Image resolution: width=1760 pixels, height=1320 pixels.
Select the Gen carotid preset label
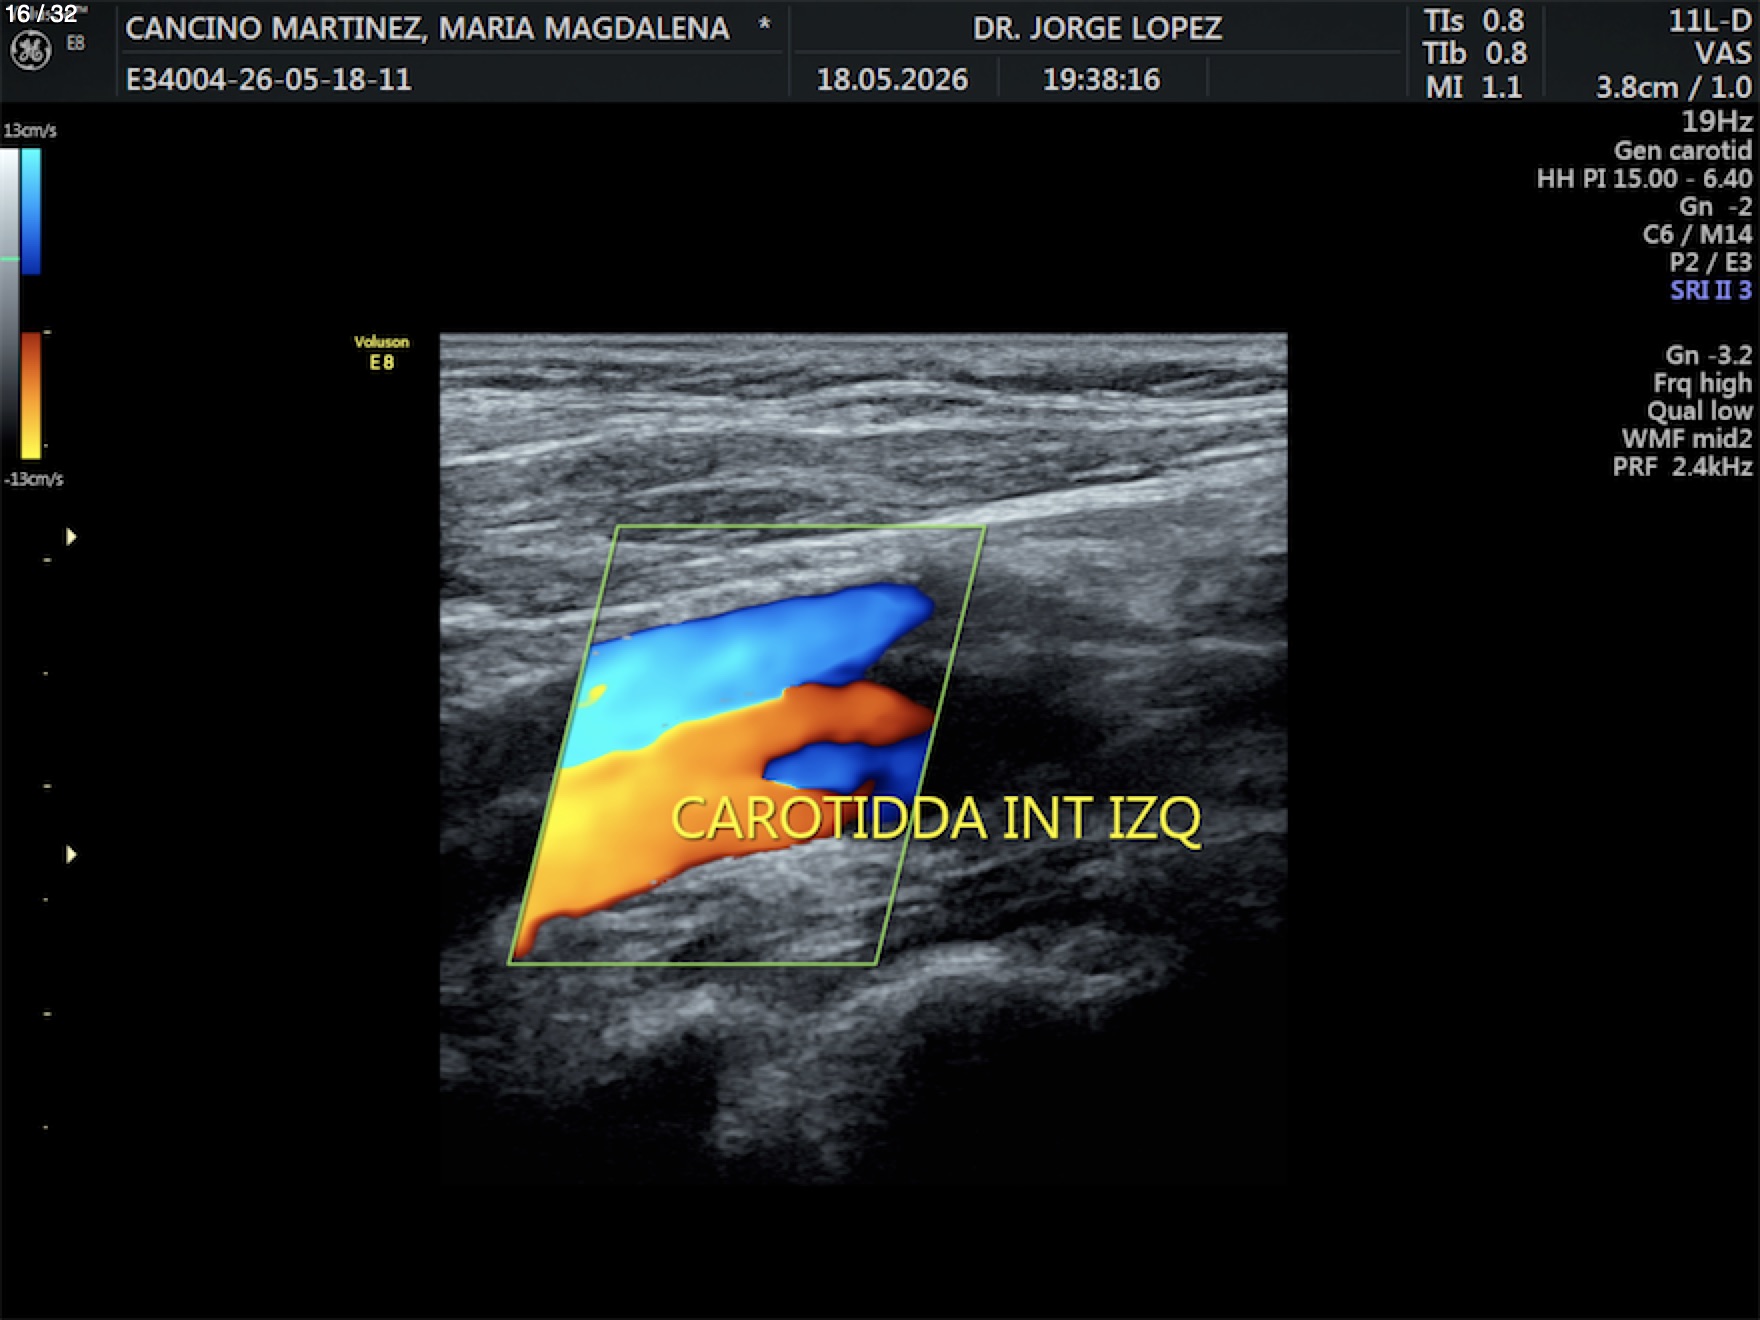pyautogui.click(x=1683, y=150)
